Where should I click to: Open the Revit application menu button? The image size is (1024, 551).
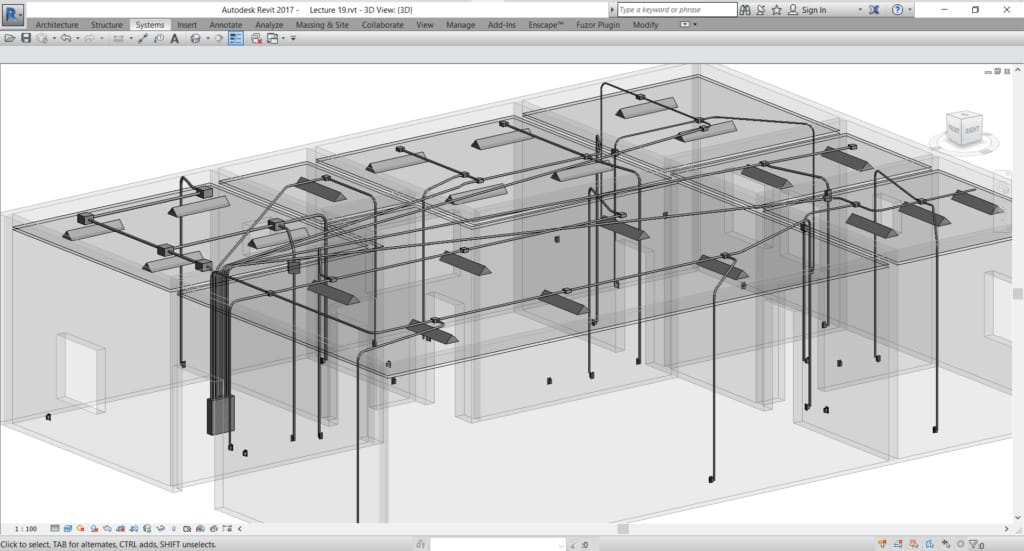click(12, 14)
